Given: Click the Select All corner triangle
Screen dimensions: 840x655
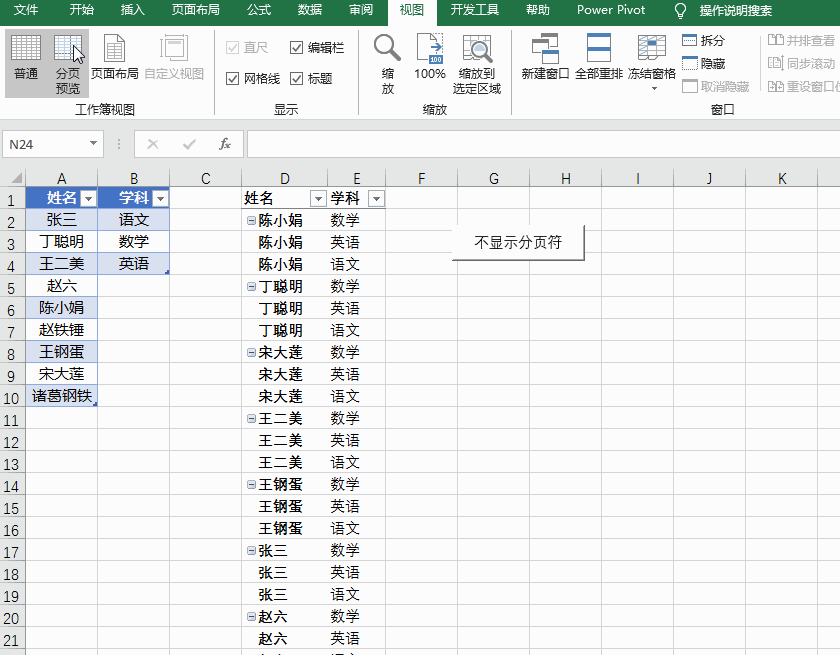Looking at the screenshot, I should click(16, 178).
